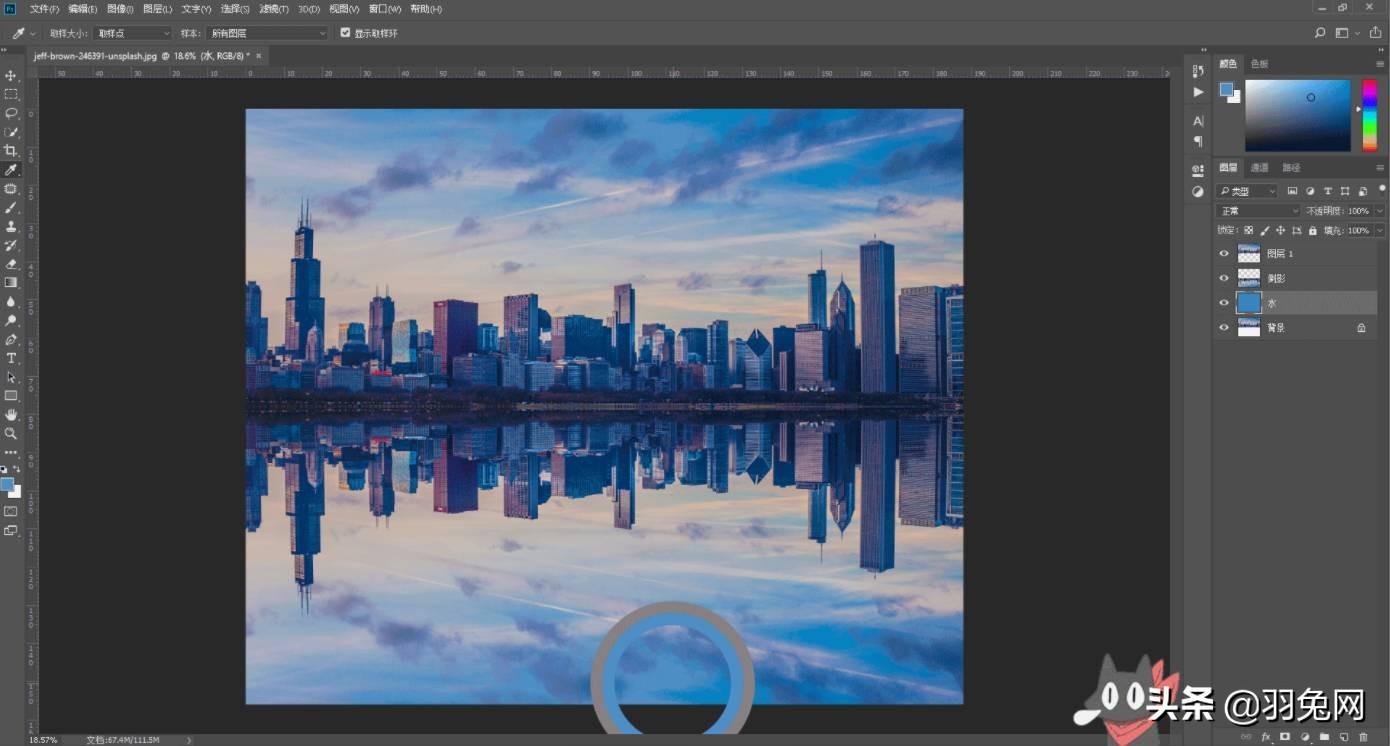Open layer filter 类型 dropdown
Image resolution: width=1390 pixels, height=746 pixels.
coord(1247,191)
